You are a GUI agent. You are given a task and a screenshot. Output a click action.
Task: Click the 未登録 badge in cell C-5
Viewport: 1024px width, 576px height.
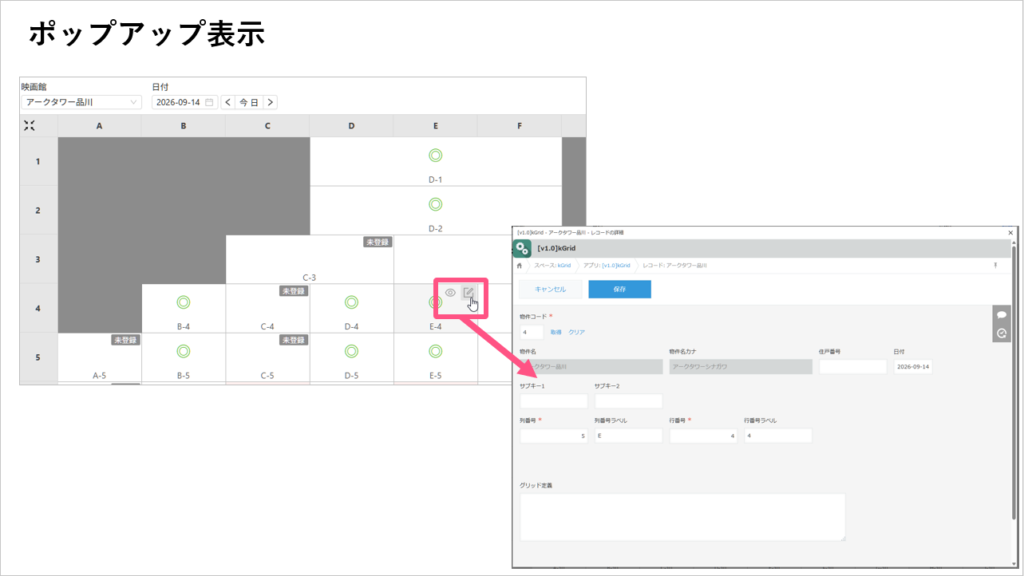click(293, 340)
